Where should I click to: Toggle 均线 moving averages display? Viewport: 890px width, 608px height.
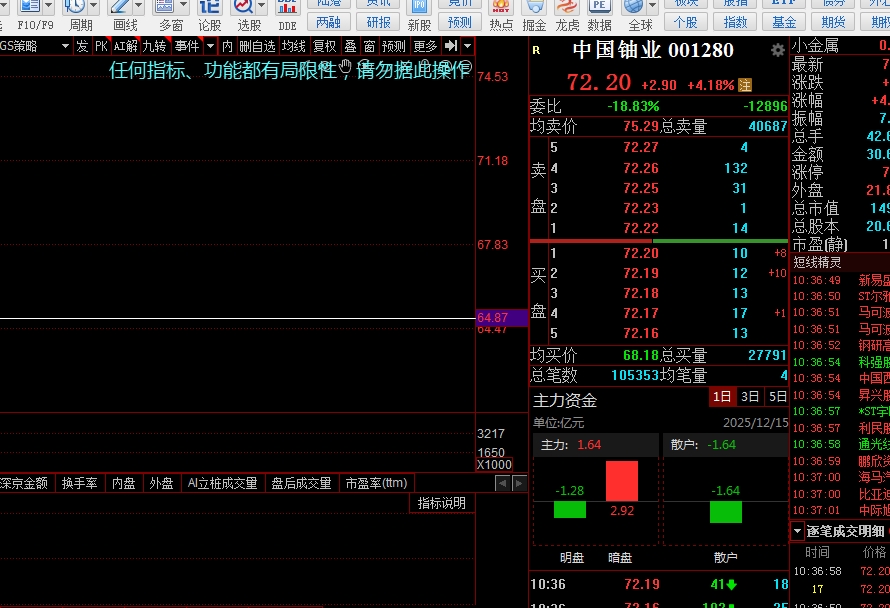(293, 46)
